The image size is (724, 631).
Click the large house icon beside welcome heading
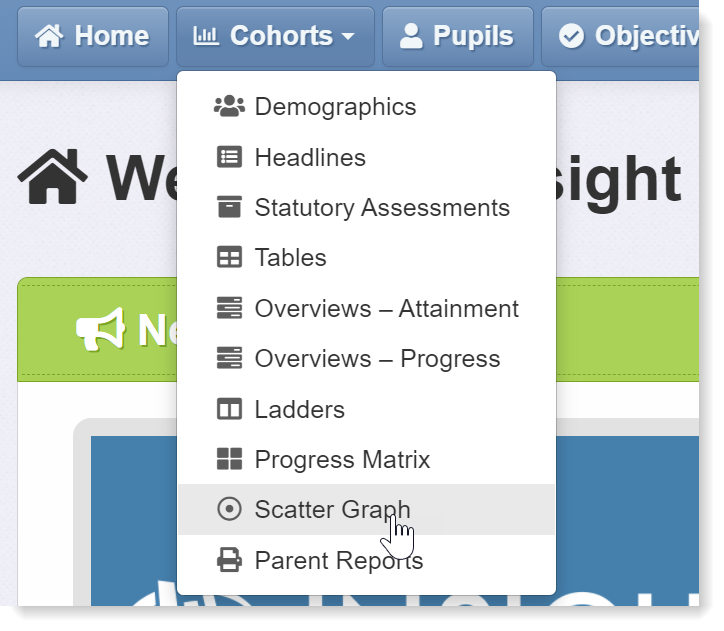[x=52, y=177]
